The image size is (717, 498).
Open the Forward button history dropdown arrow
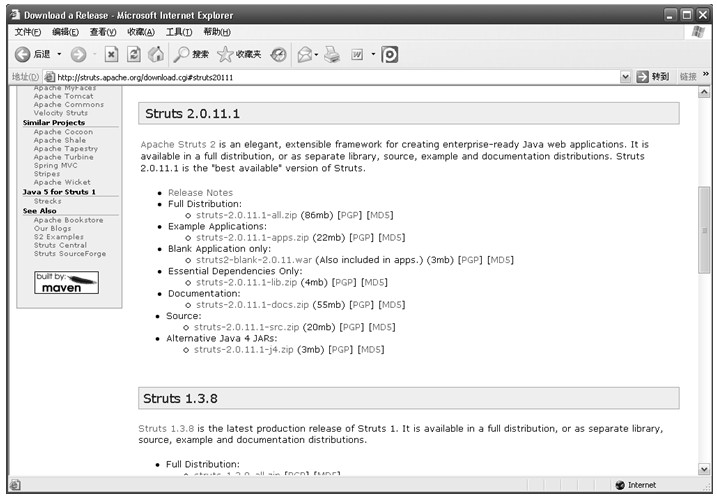click(95, 54)
